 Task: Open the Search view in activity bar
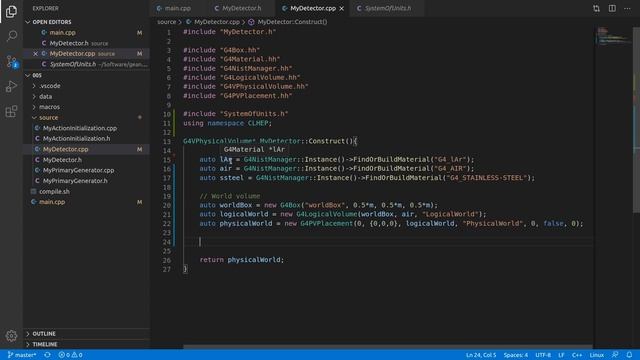11,36
